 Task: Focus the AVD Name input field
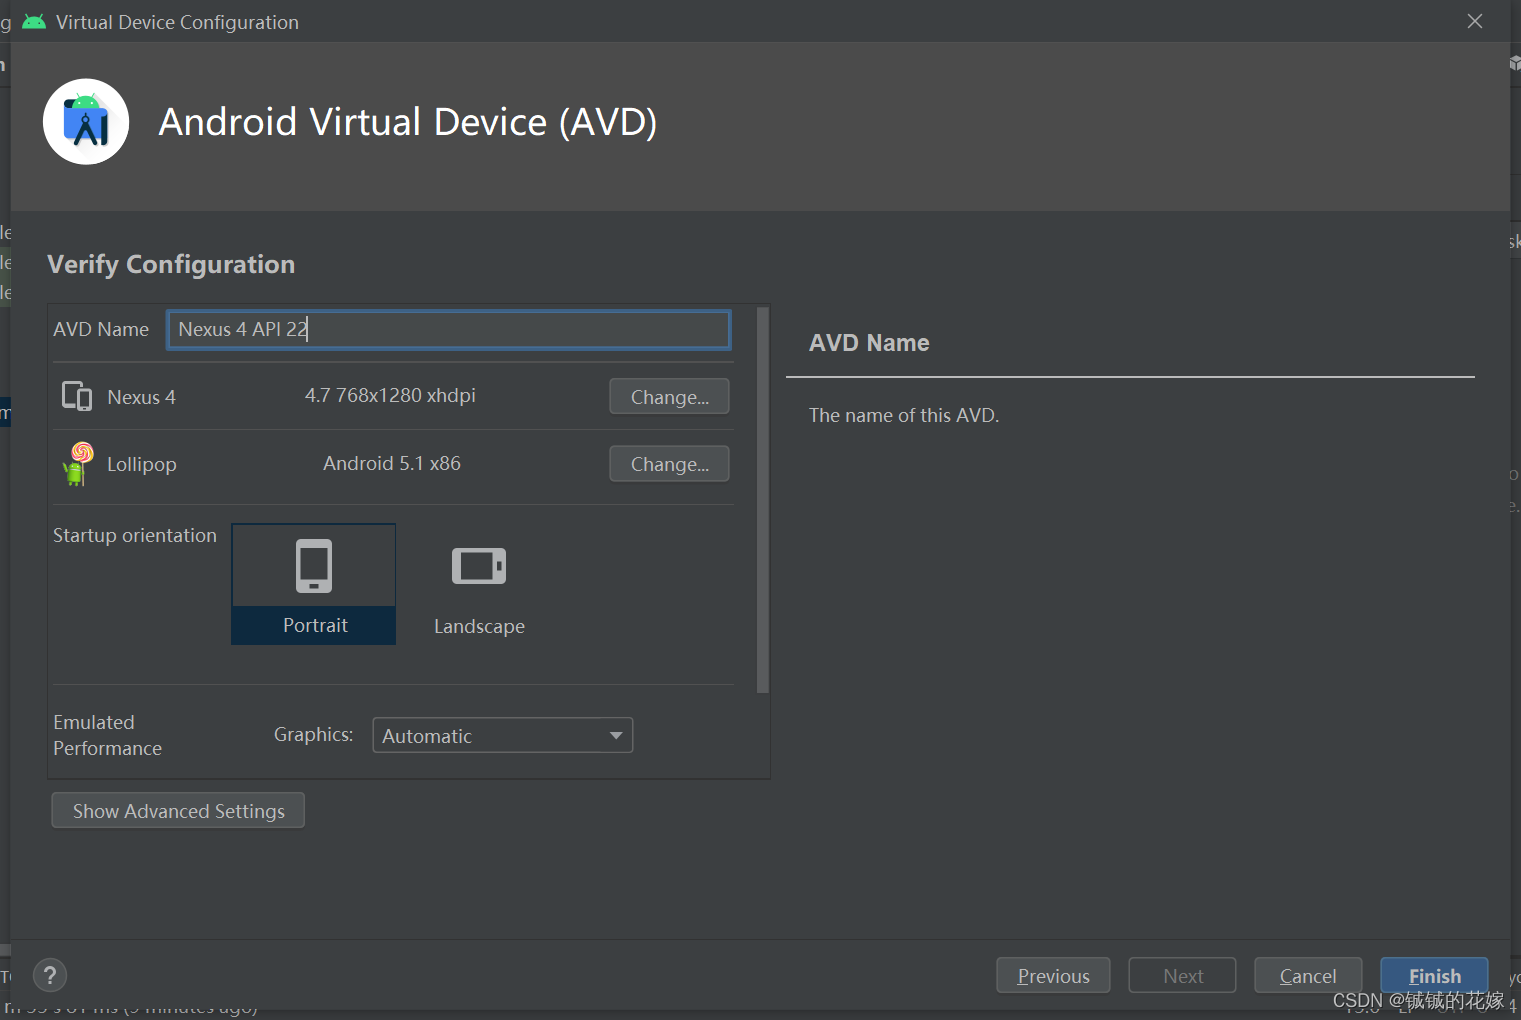click(x=449, y=329)
